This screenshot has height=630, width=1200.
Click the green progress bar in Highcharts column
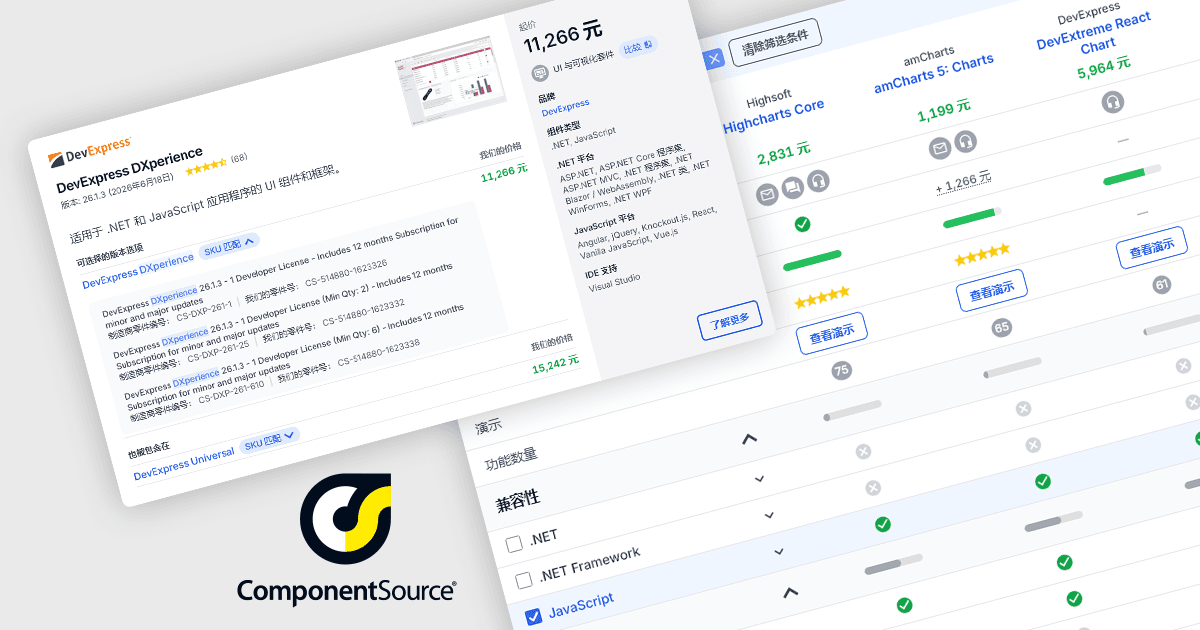point(811,261)
